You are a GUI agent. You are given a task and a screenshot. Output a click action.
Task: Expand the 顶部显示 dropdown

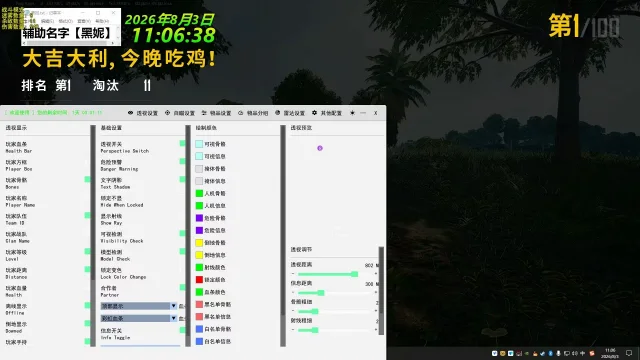(139, 306)
